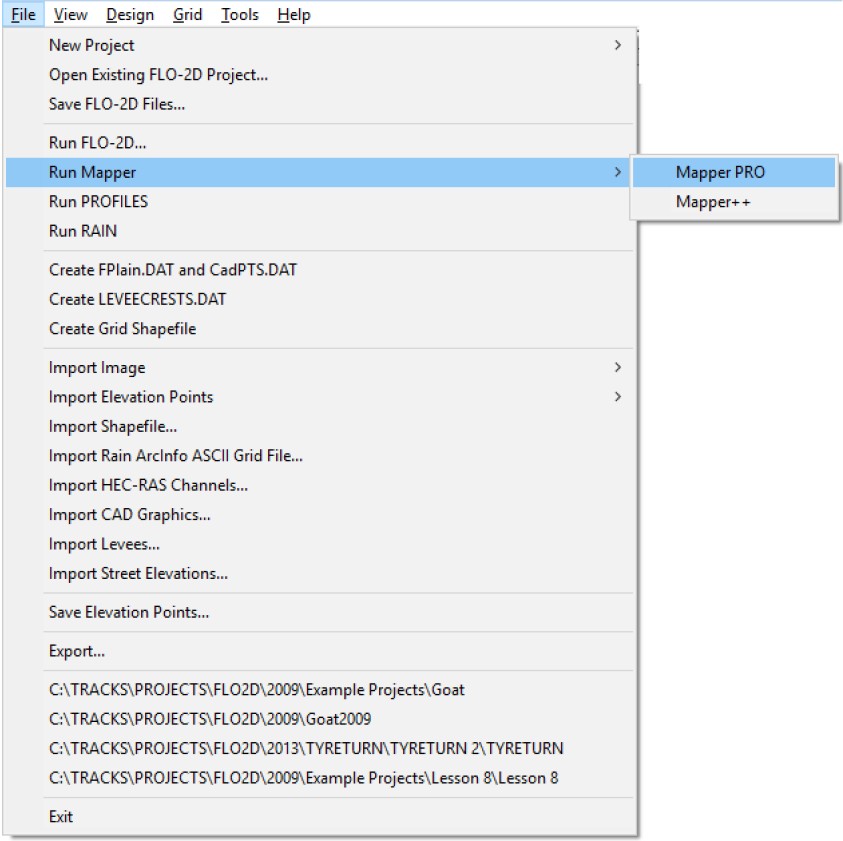Expand the New Project submenu arrow
The height and width of the screenshot is (841, 843).
(x=617, y=45)
